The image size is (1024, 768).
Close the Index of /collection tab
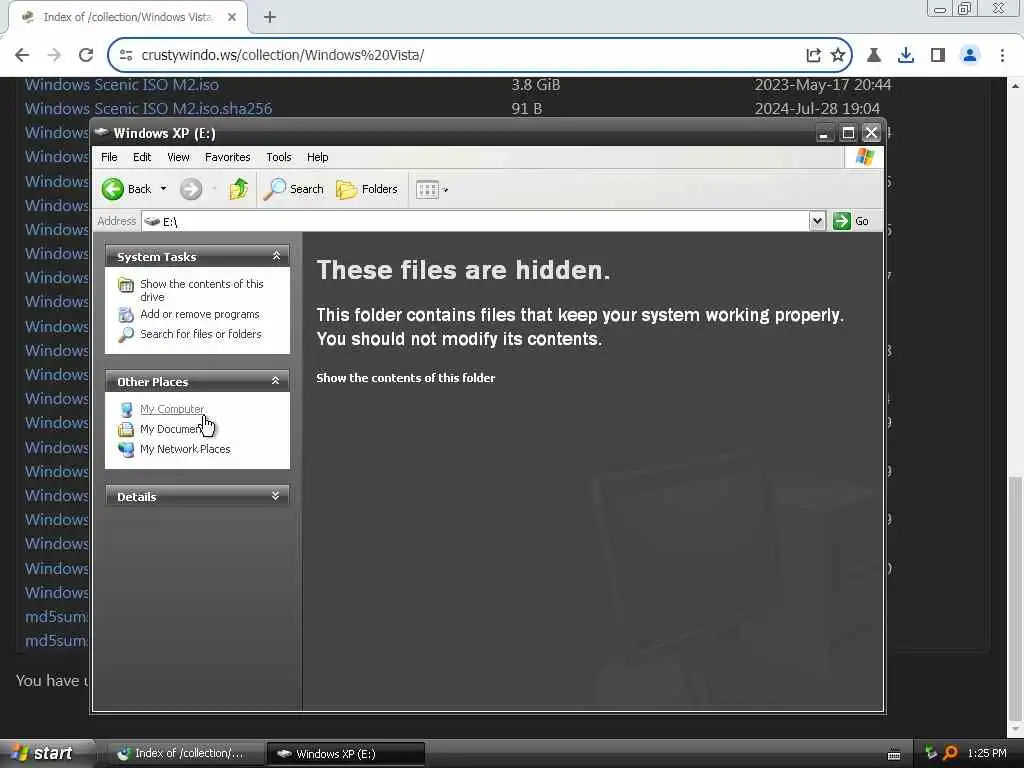point(232,17)
